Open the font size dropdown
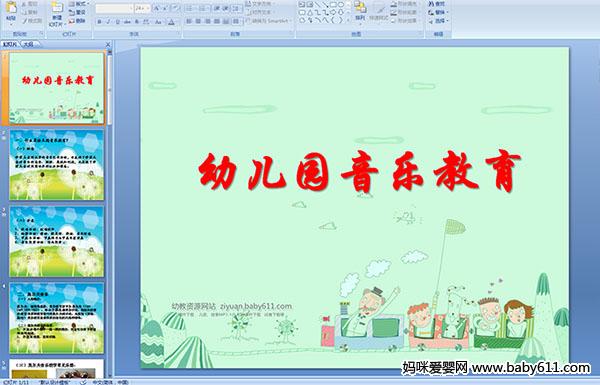Viewport: 600px width, 385px height. [x=148, y=8]
